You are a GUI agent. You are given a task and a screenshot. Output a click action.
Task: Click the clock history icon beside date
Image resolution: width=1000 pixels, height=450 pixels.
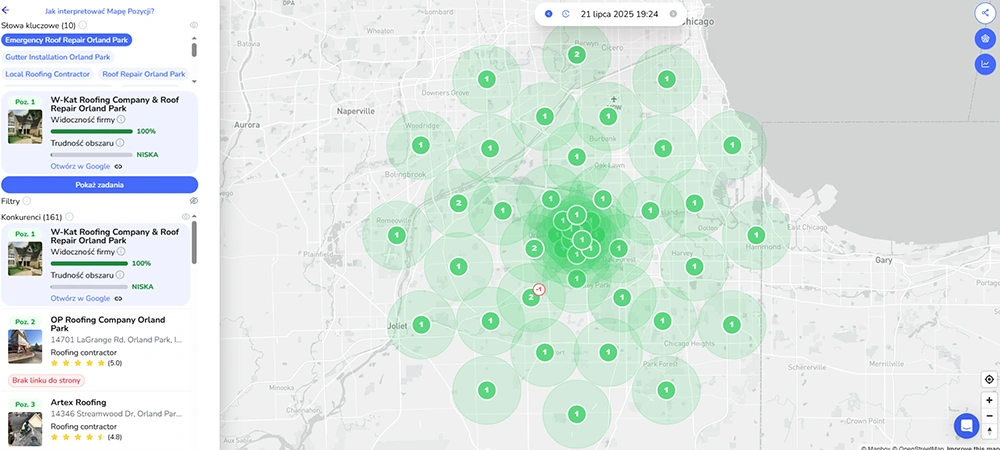click(x=566, y=14)
